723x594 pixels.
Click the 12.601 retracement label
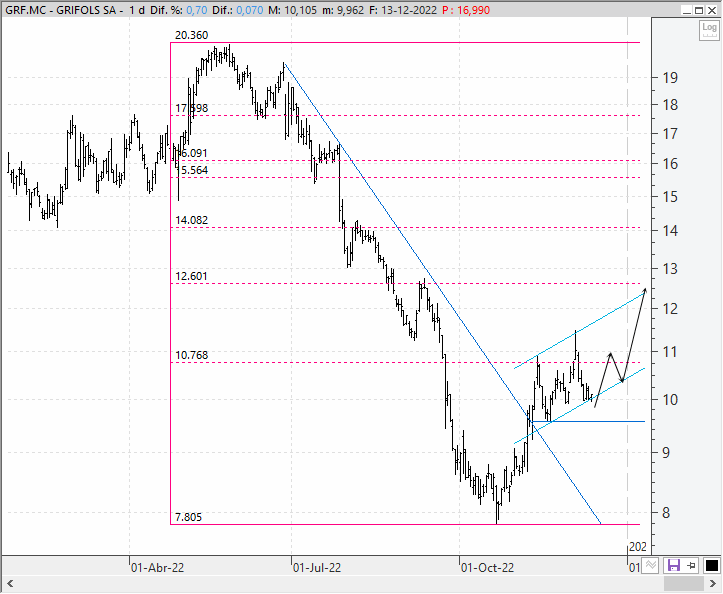click(x=191, y=276)
